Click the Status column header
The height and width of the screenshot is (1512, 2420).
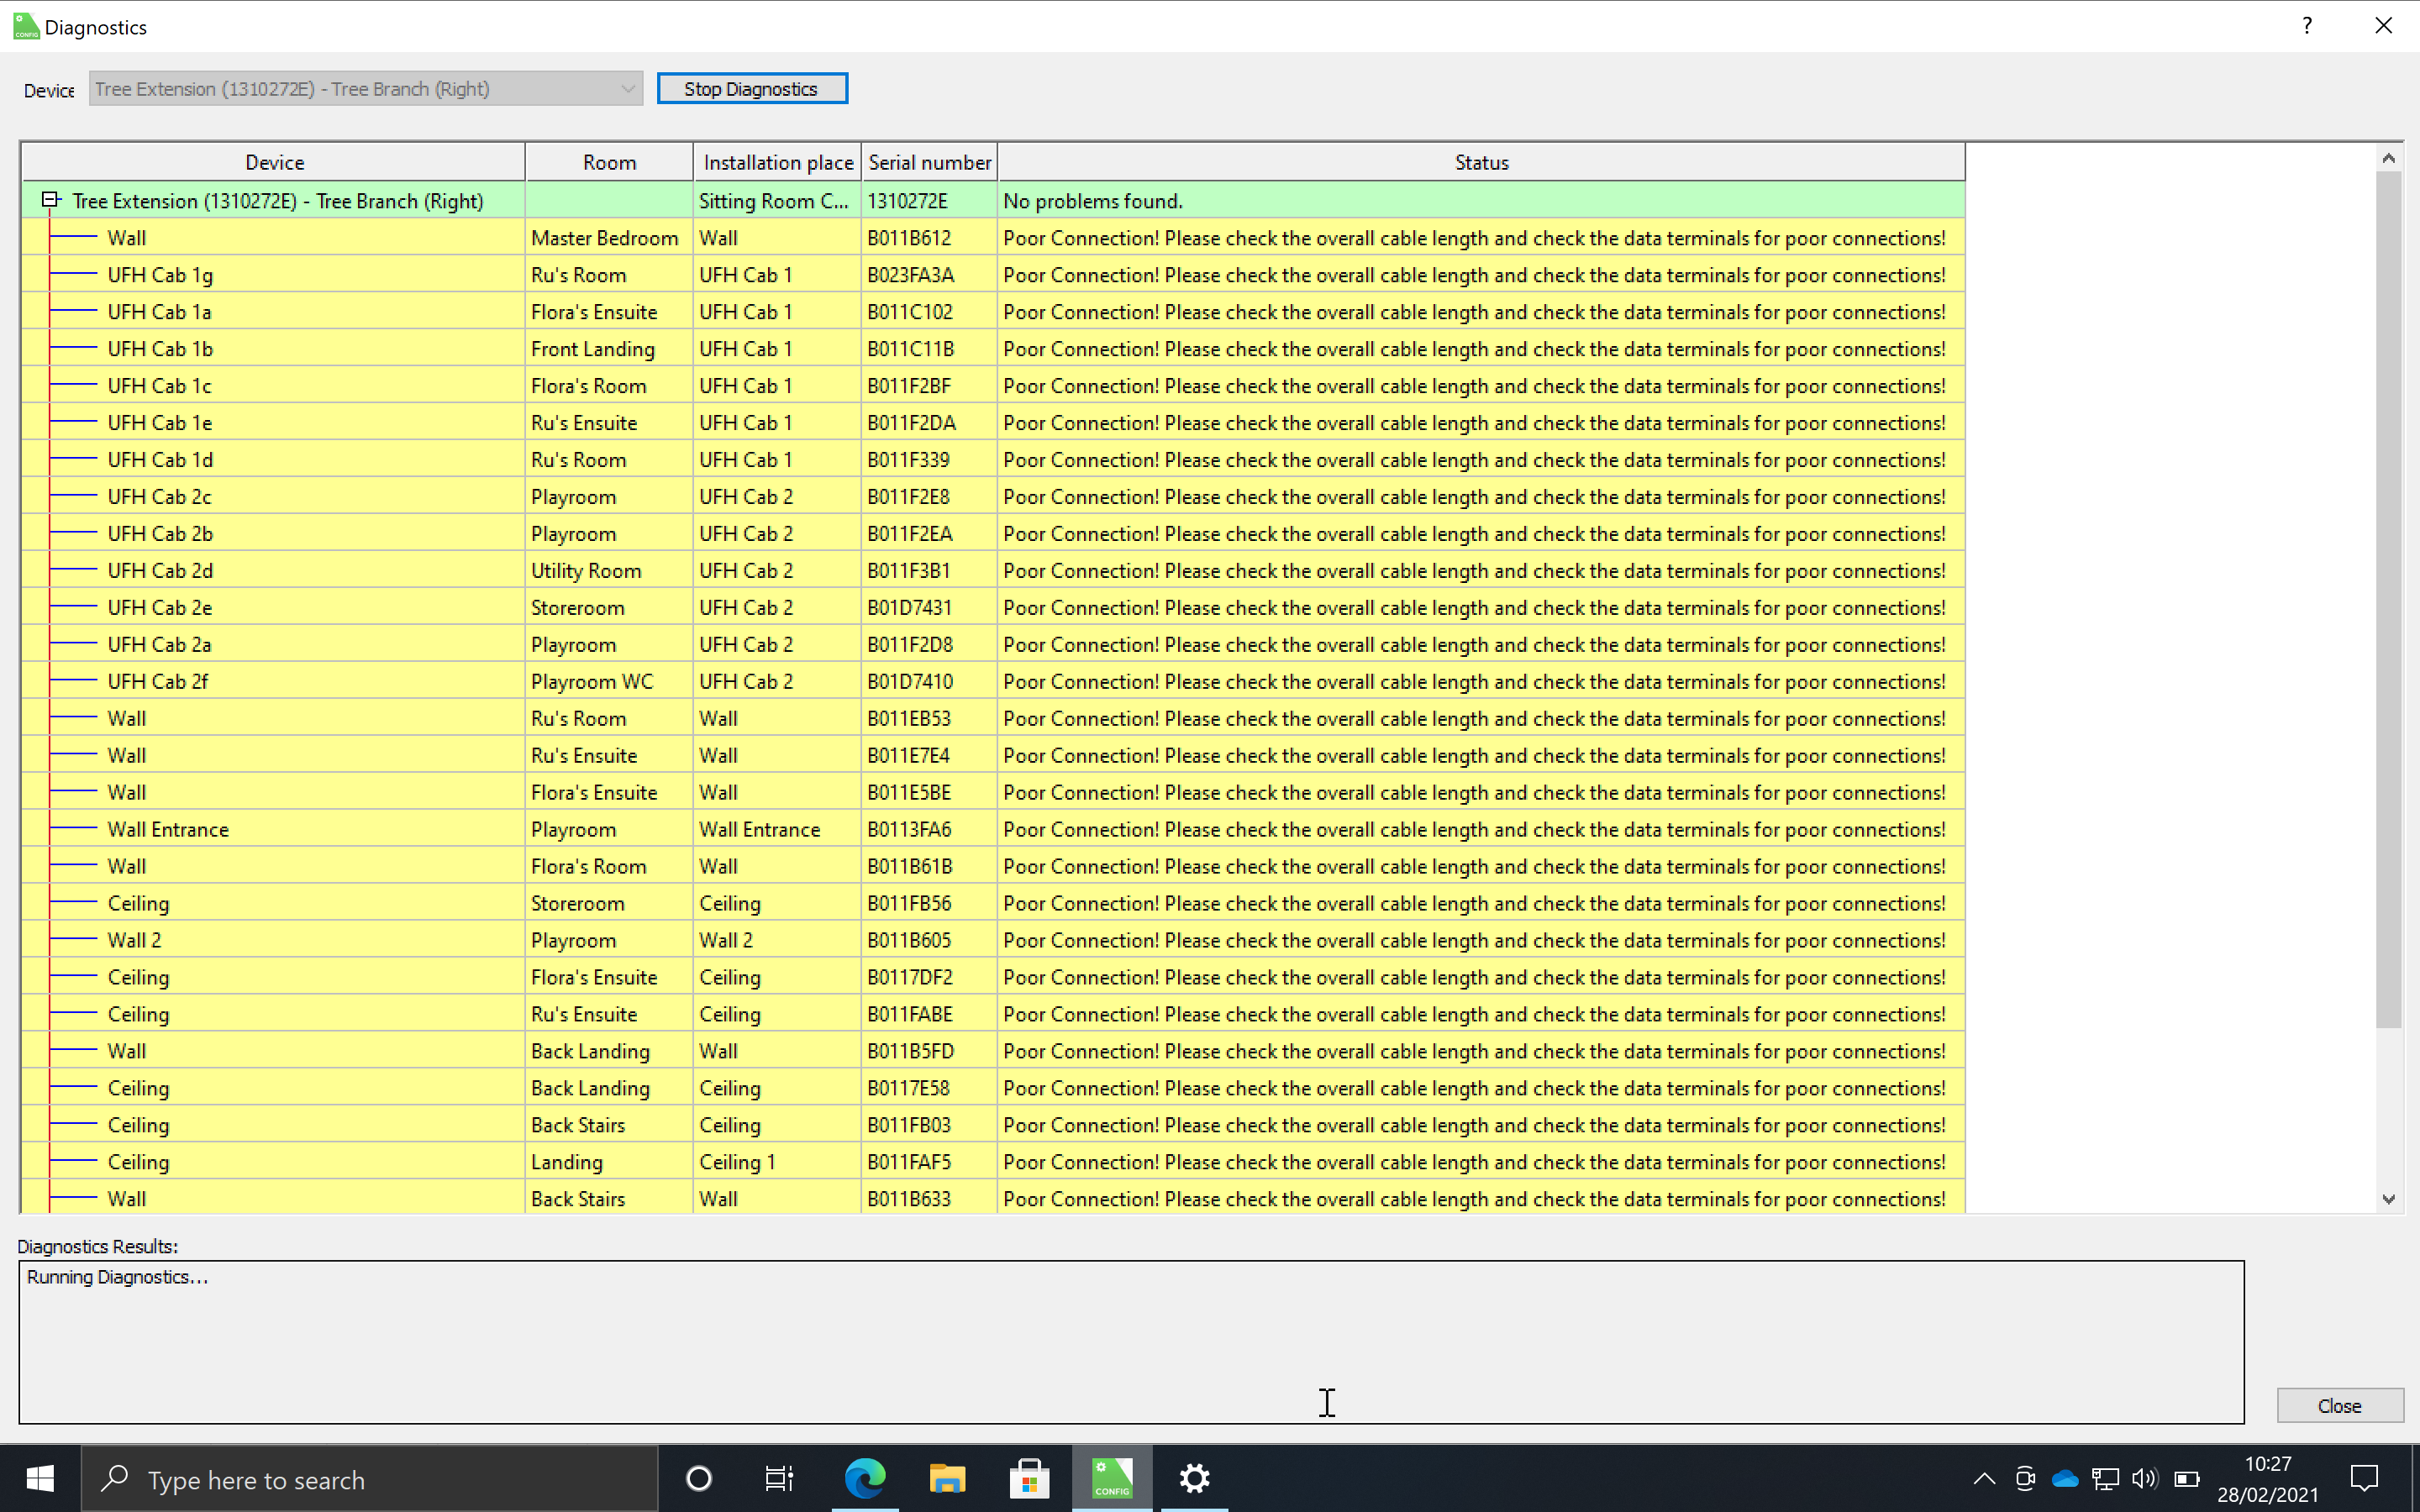pyautogui.click(x=1480, y=162)
